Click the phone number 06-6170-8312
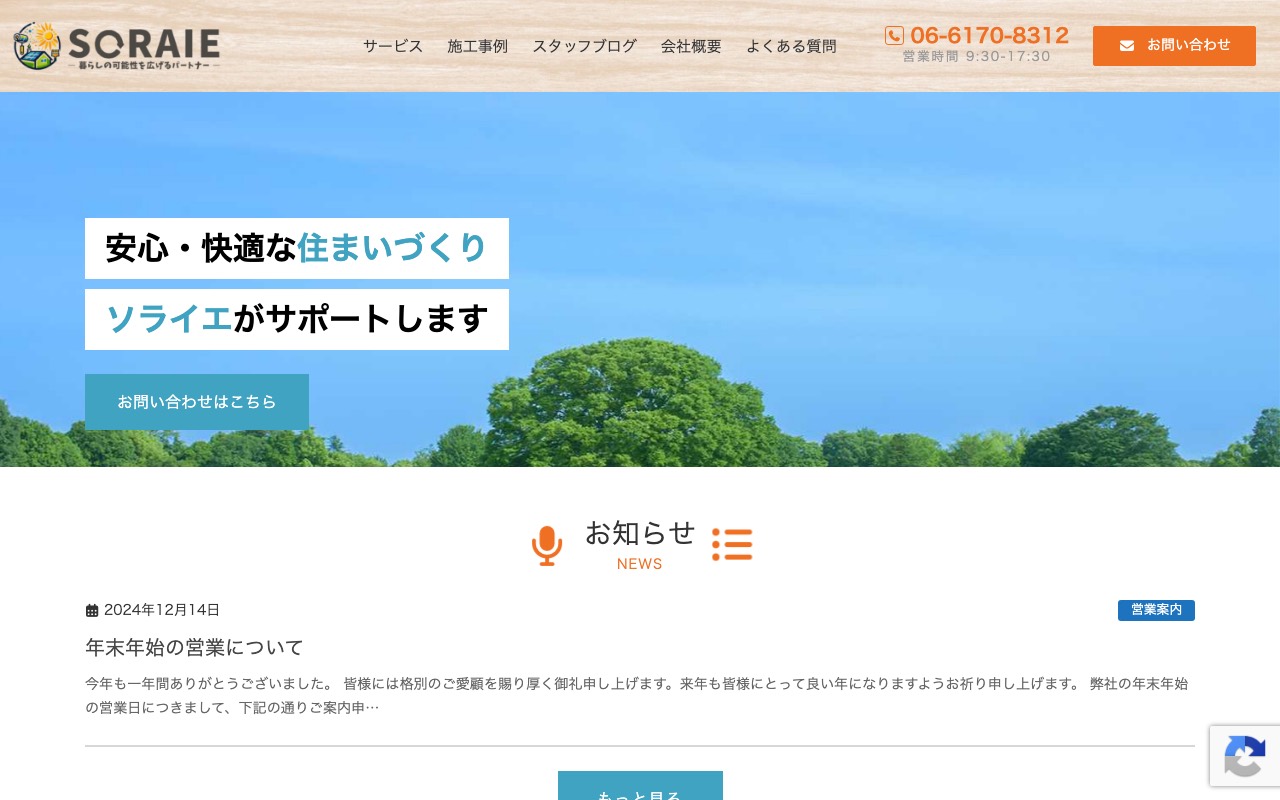This screenshot has width=1280, height=800. (989, 36)
